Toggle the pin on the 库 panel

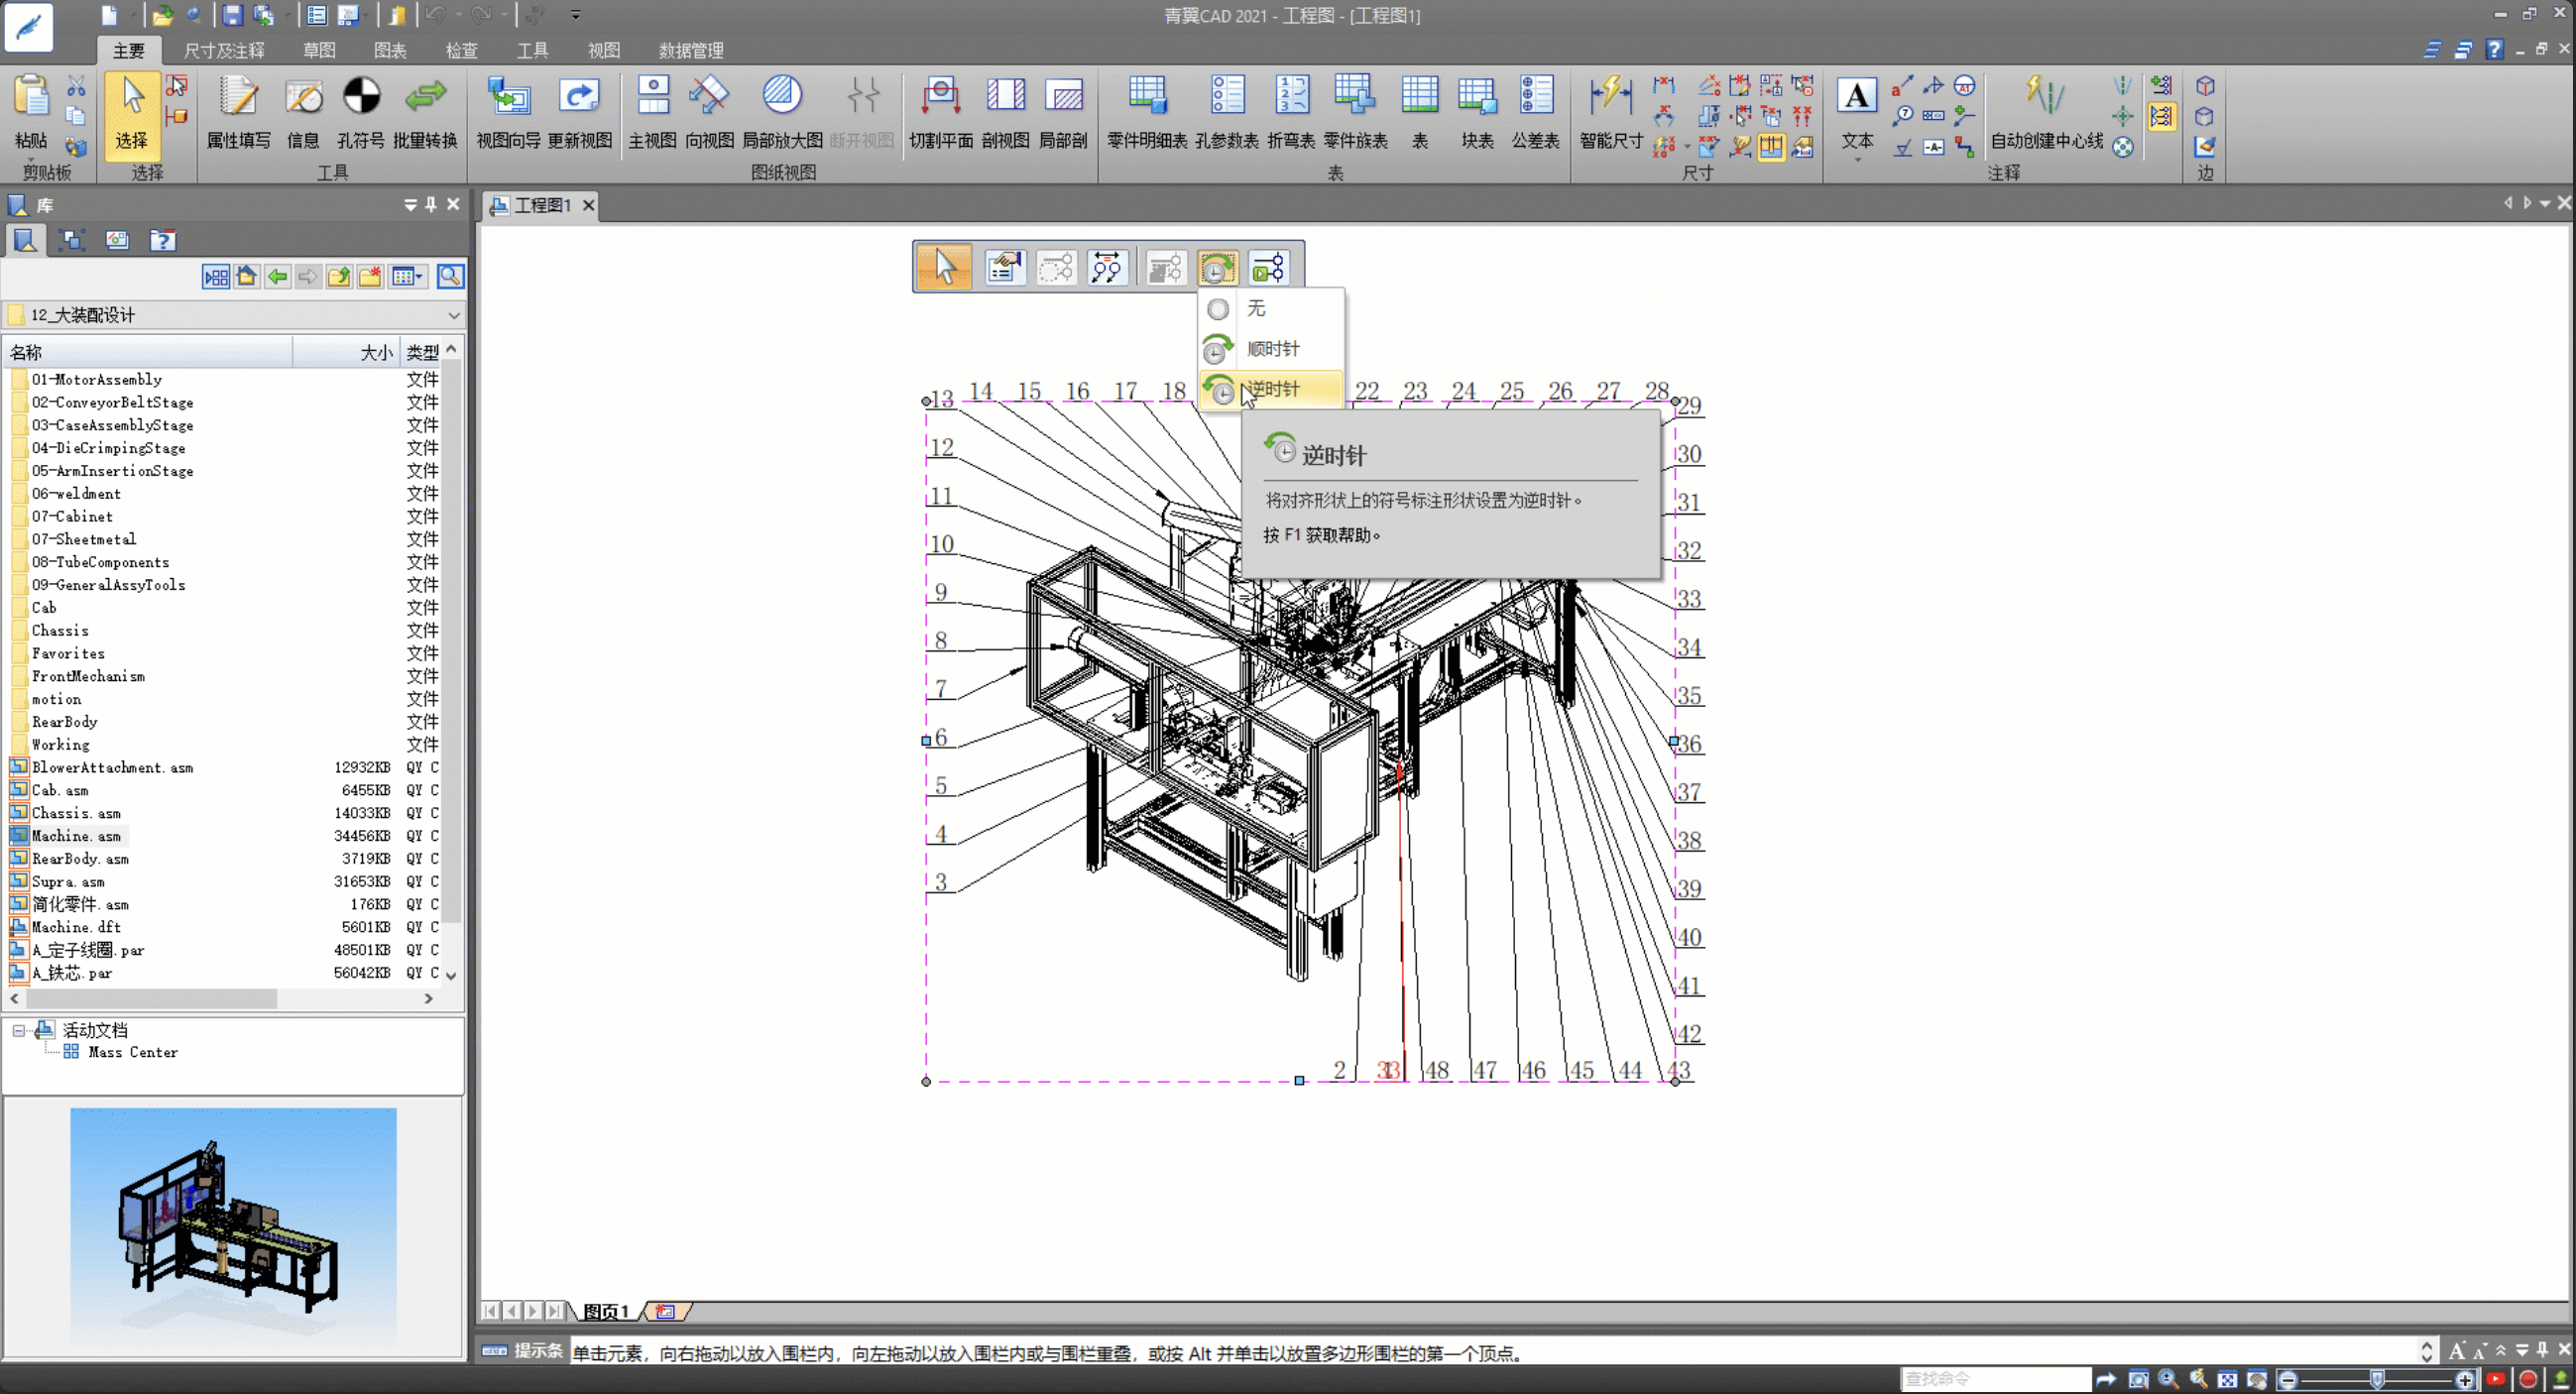coord(431,204)
